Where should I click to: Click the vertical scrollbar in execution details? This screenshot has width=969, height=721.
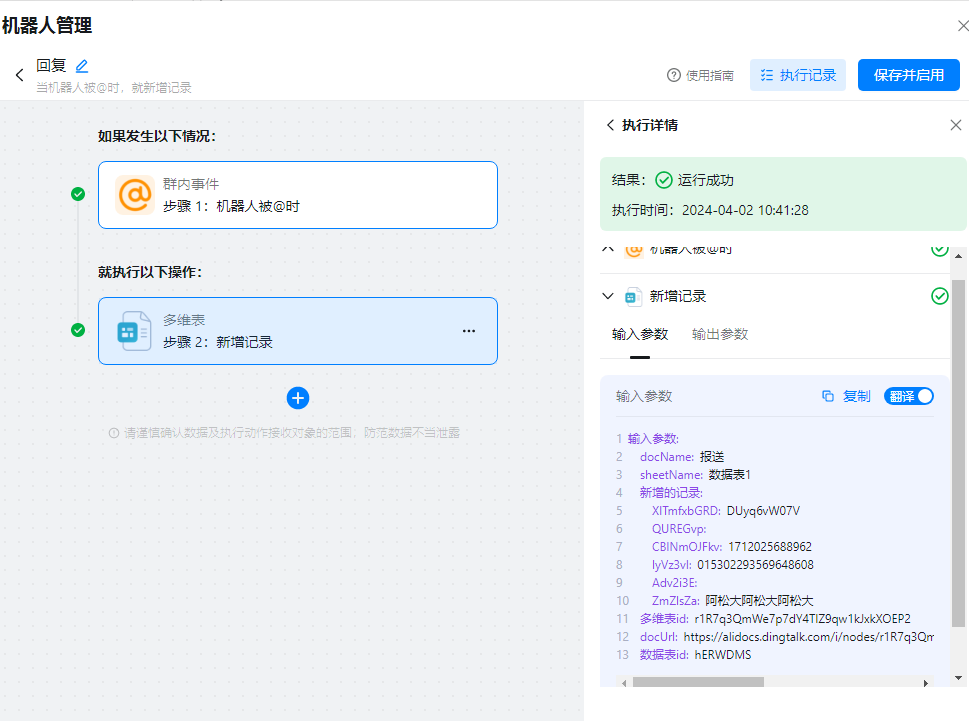pos(958,453)
